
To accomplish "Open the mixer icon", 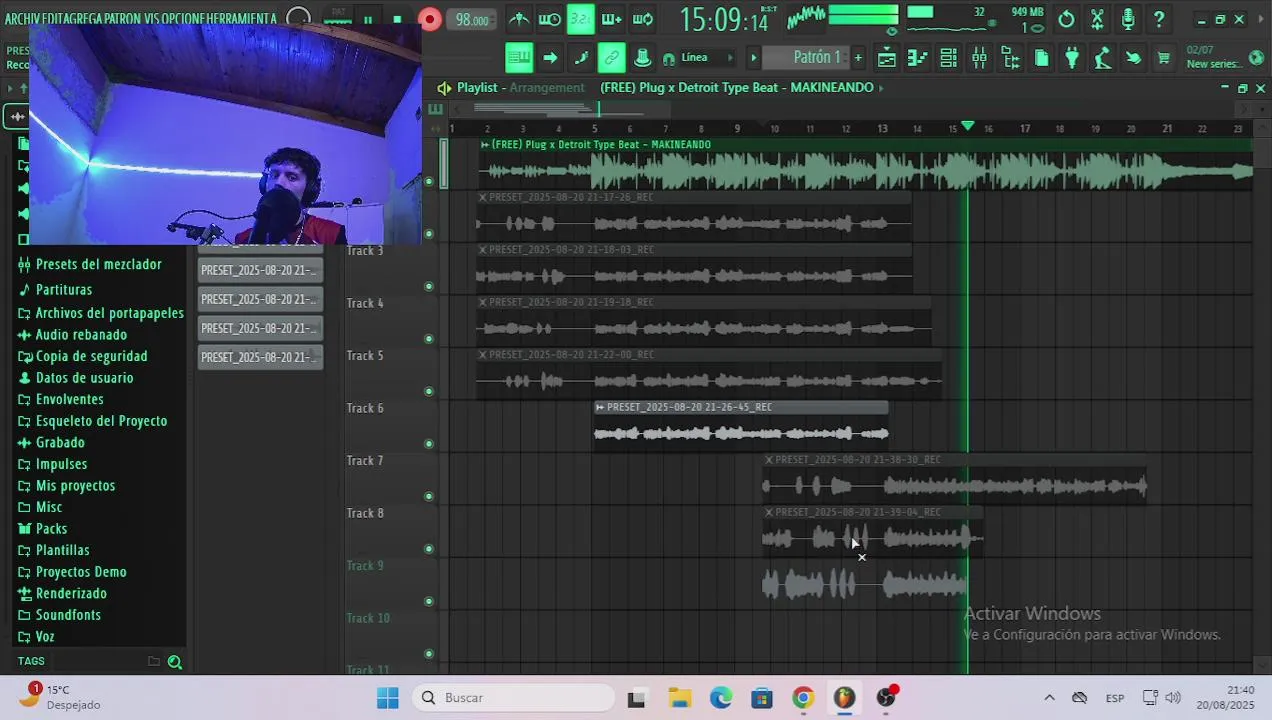I will tap(979, 58).
